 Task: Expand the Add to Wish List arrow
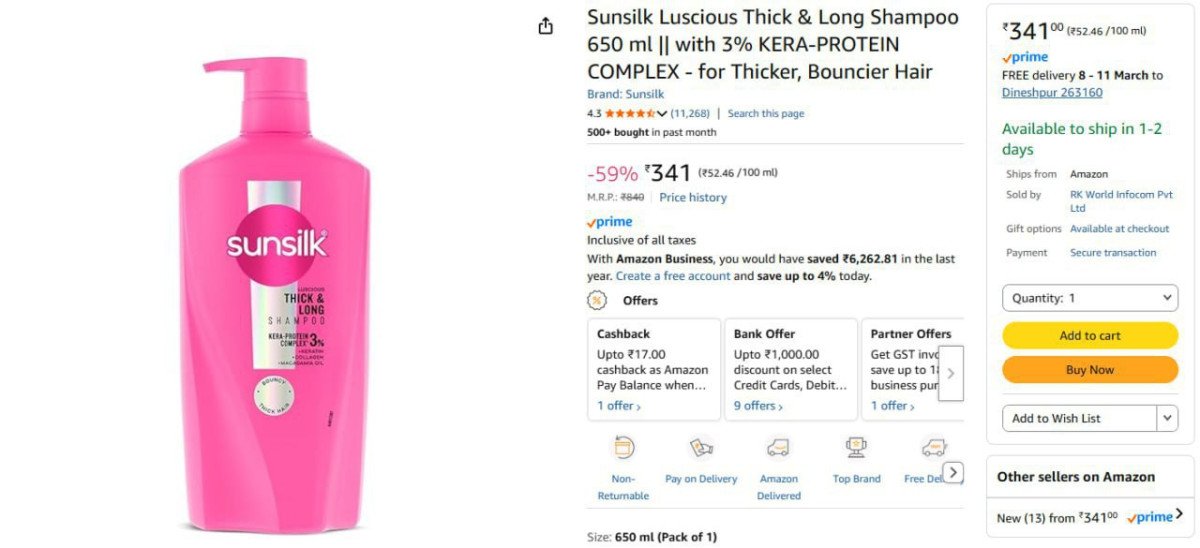[1167, 418]
